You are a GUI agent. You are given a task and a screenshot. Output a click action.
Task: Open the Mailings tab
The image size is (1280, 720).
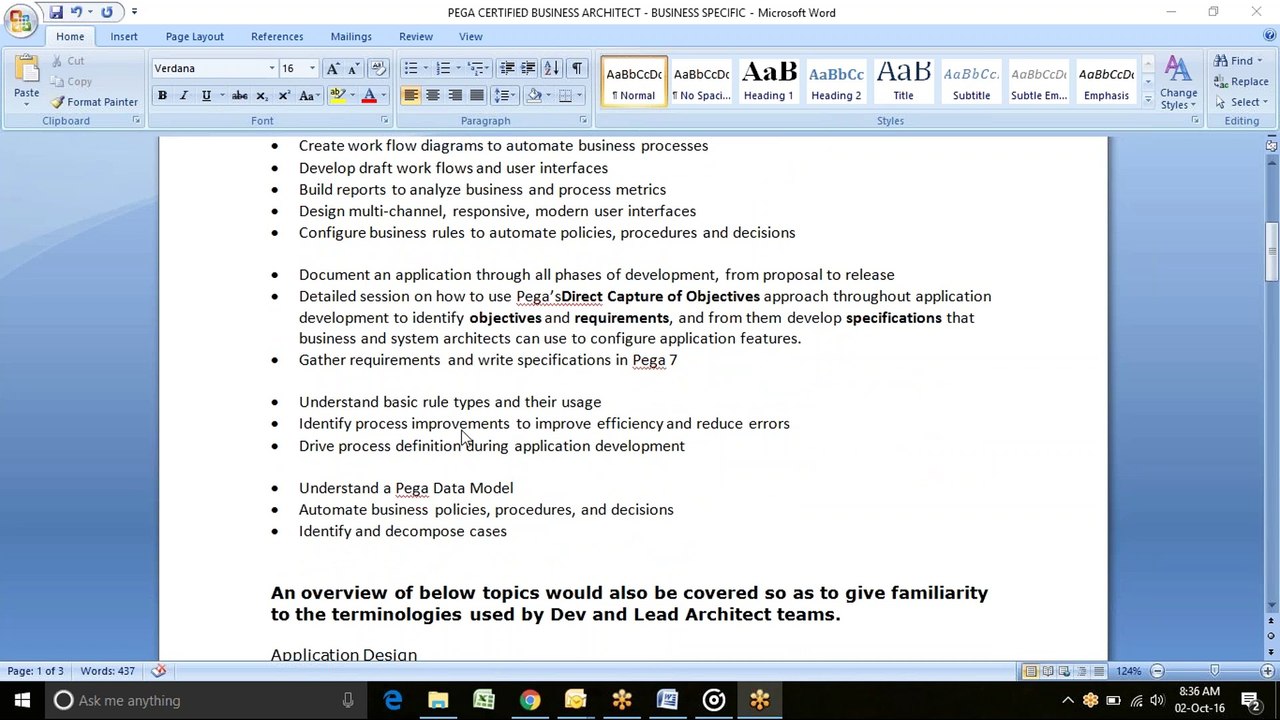tap(351, 37)
